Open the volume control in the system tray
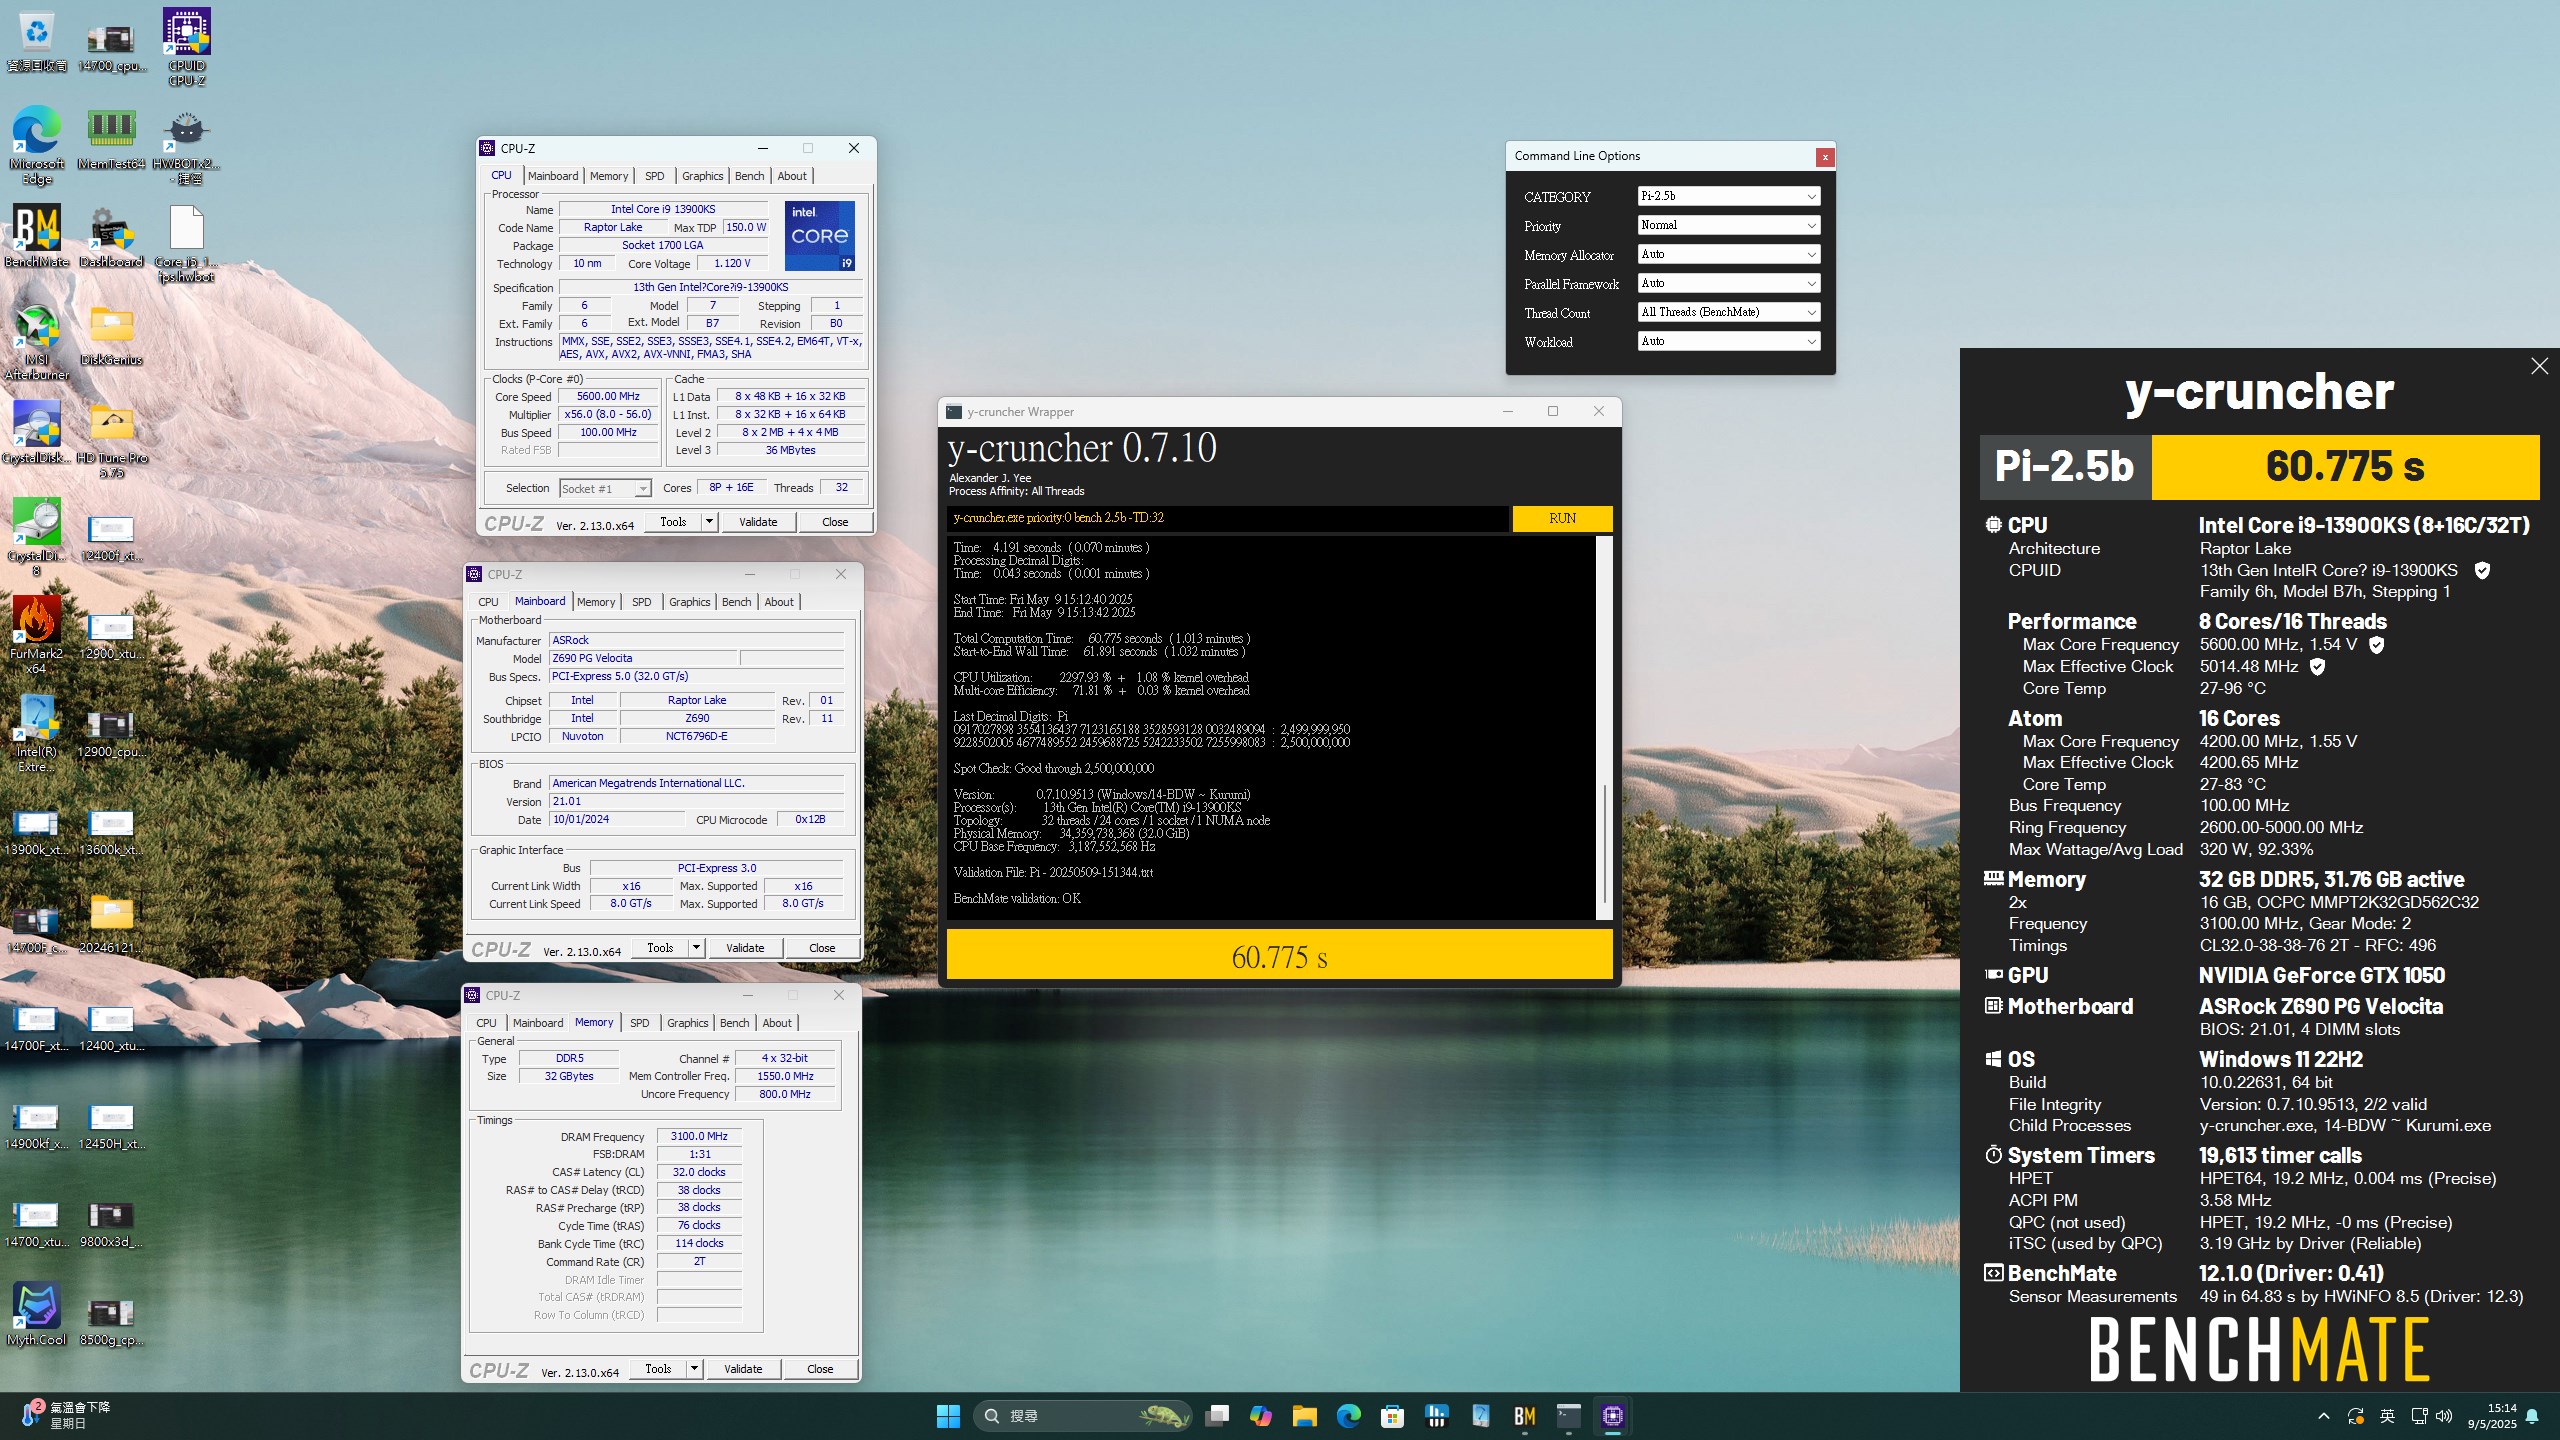 pos(2444,1416)
